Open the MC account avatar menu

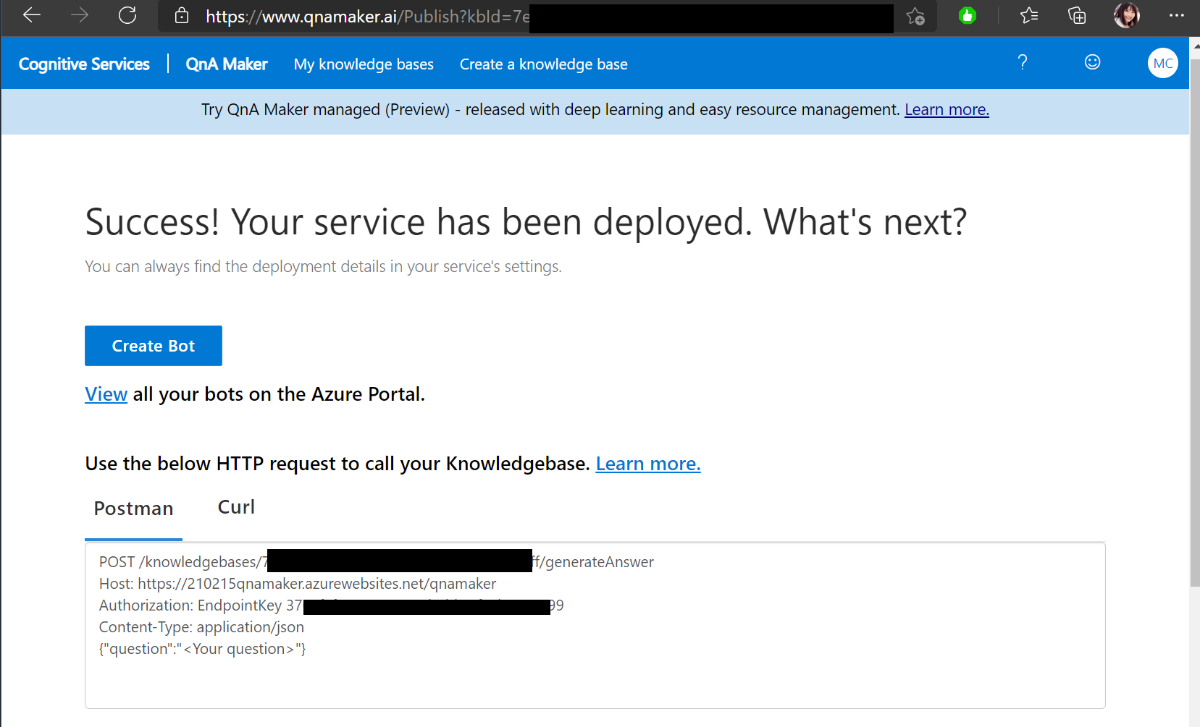[x=1162, y=62]
